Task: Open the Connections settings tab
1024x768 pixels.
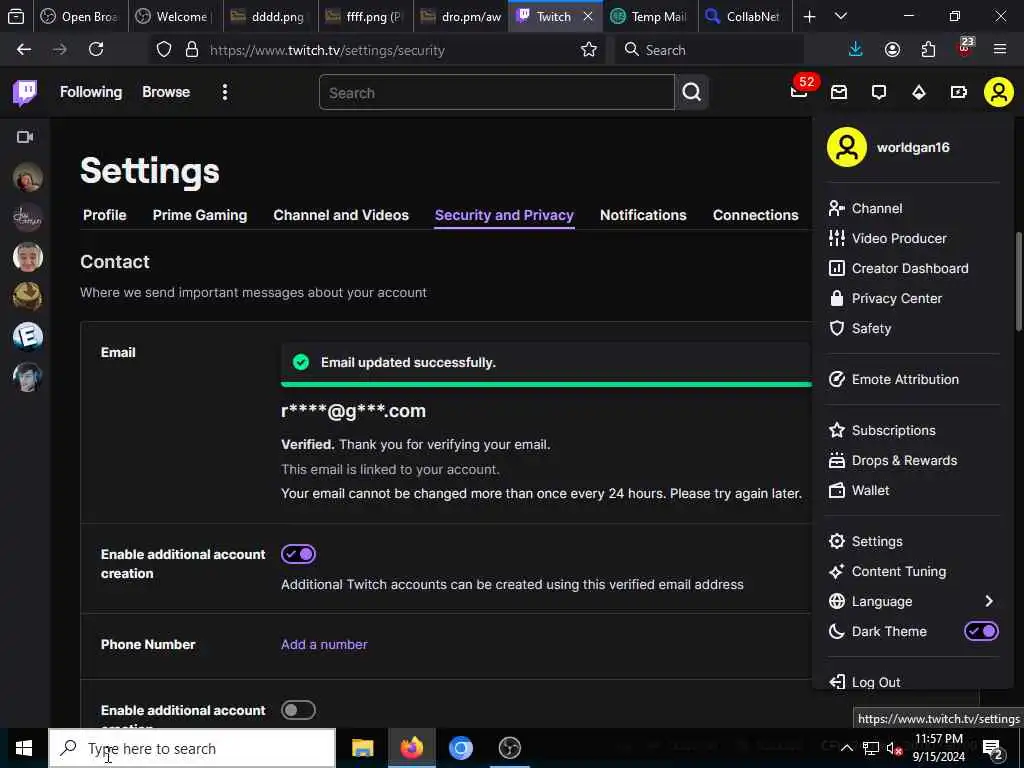Action: point(756,215)
